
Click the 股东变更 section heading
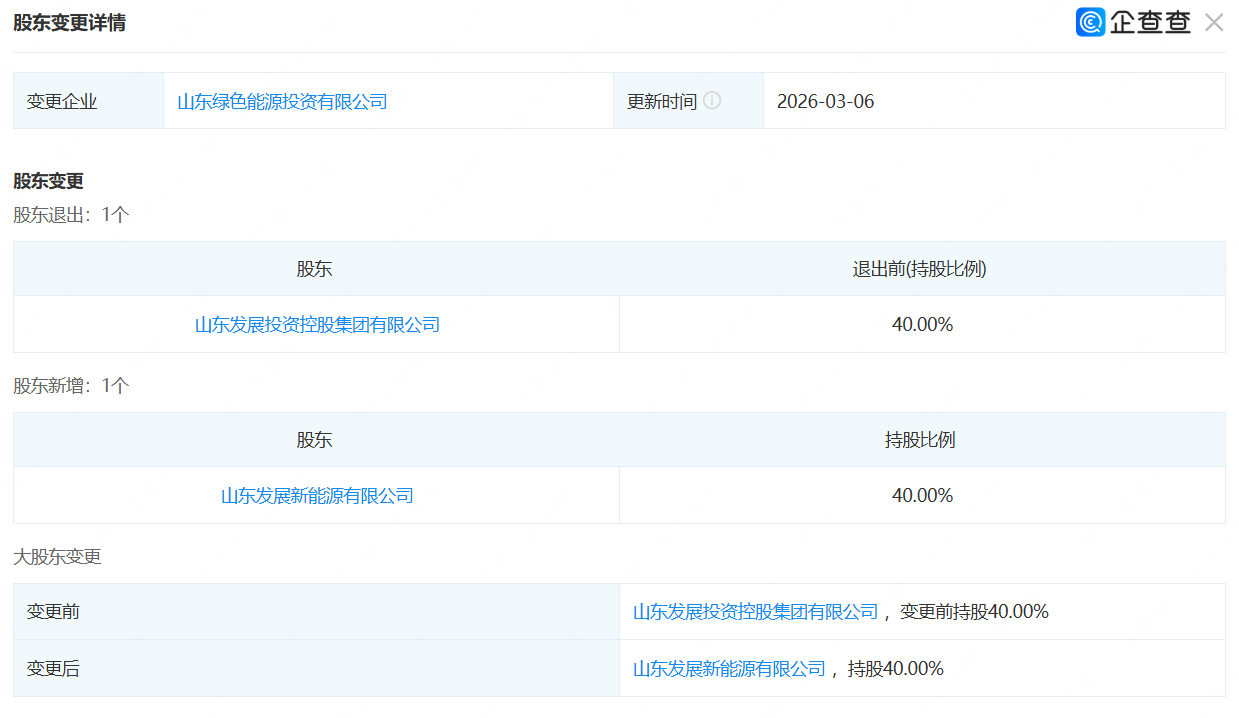48,181
